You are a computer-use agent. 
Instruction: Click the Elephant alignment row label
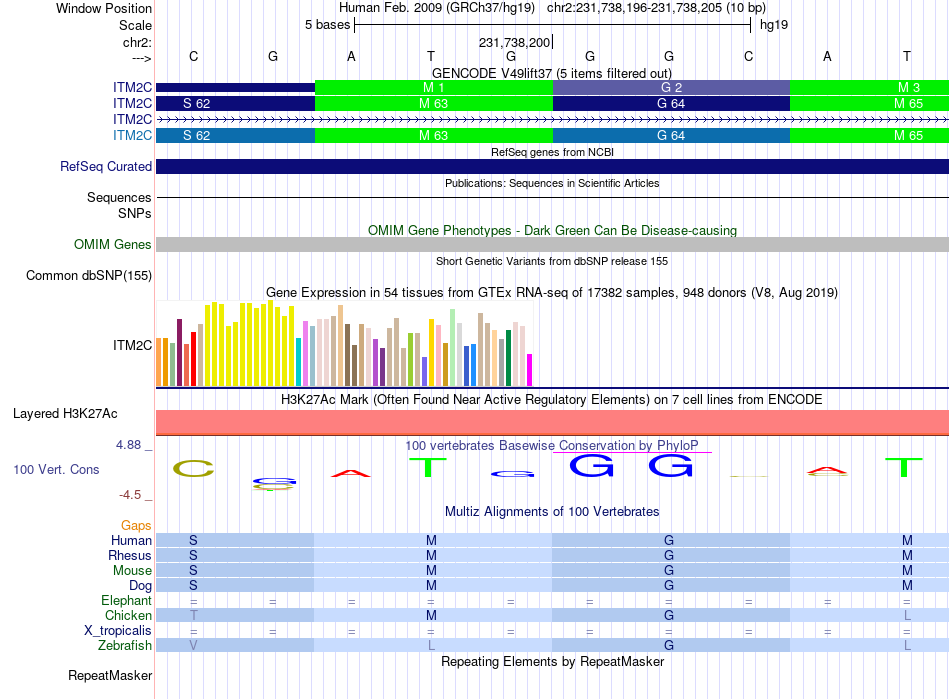[127, 600]
